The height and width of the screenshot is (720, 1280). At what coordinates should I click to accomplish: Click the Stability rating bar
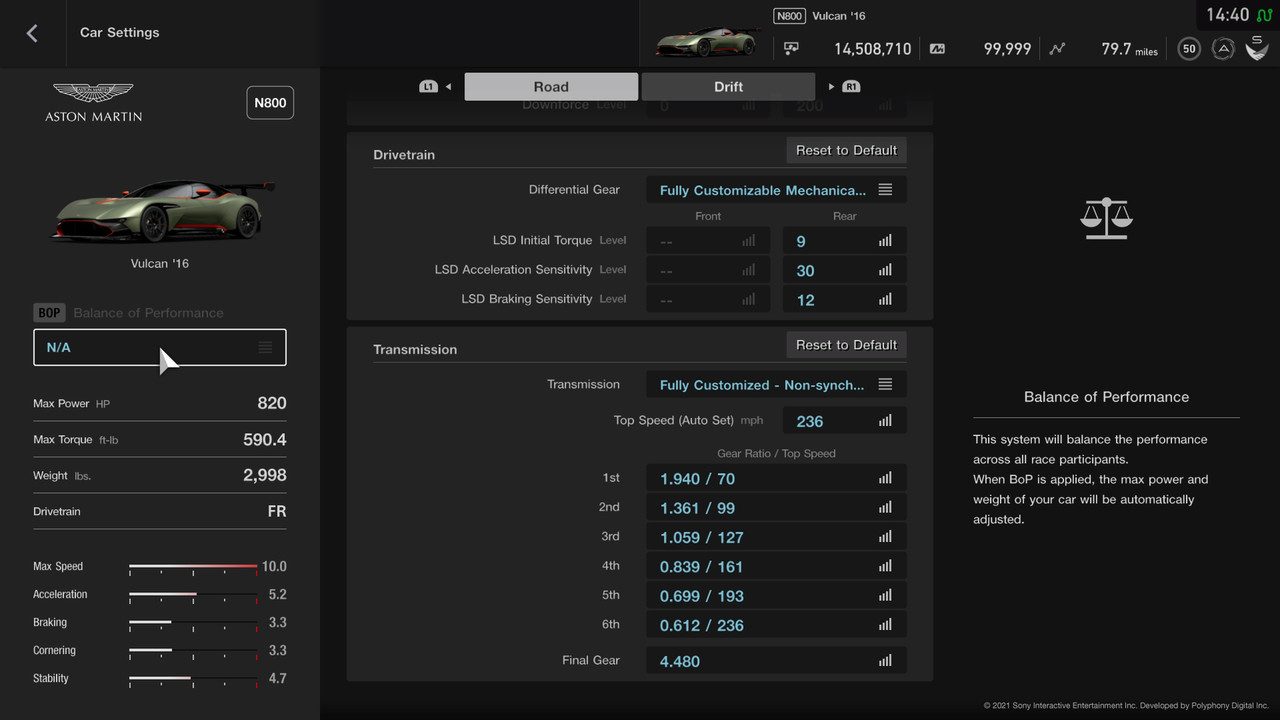pyautogui.click(x=193, y=679)
